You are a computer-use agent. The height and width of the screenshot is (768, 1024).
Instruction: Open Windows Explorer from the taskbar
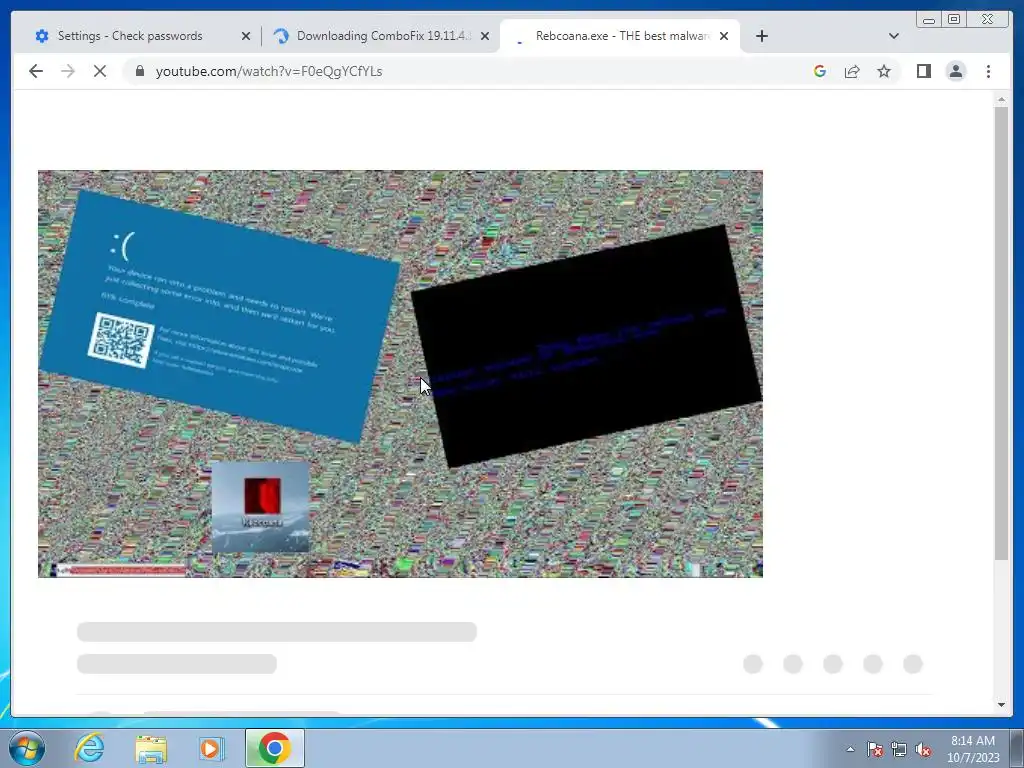[150, 748]
